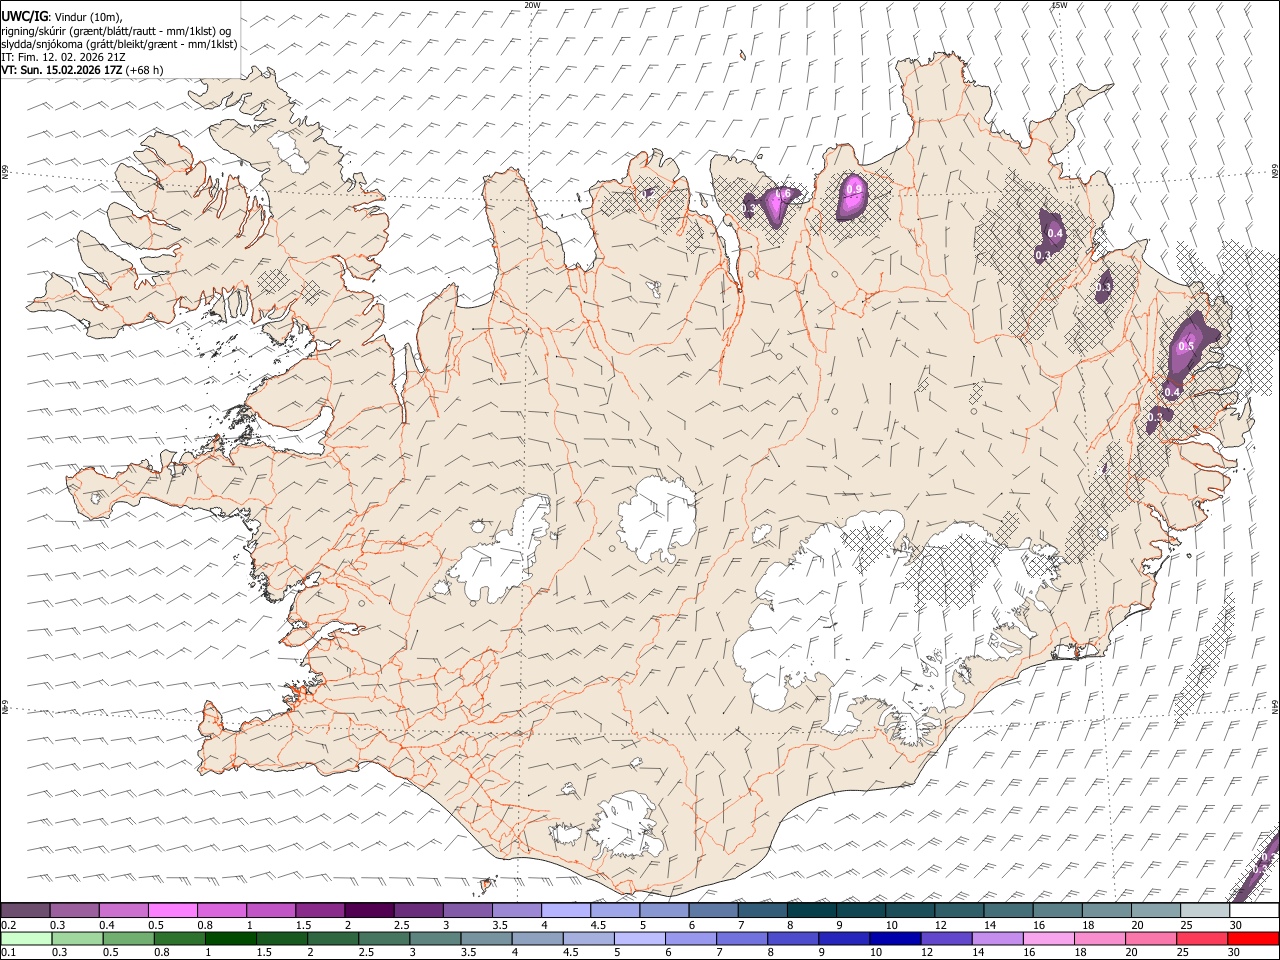Screen dimensions: 1280x960
Task: Click the lower scale blue swatch starting at 8
Action: tap(791, 938)
